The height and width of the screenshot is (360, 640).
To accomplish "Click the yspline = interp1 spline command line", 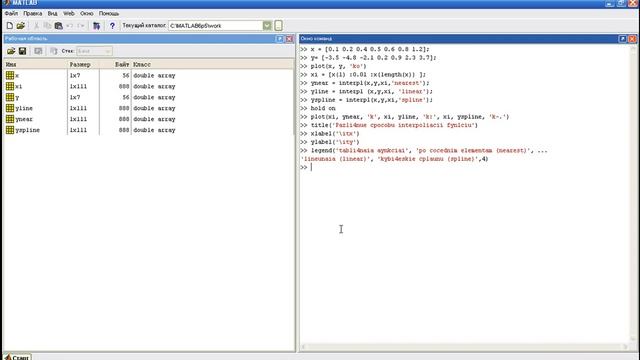I will coord(371,100).
